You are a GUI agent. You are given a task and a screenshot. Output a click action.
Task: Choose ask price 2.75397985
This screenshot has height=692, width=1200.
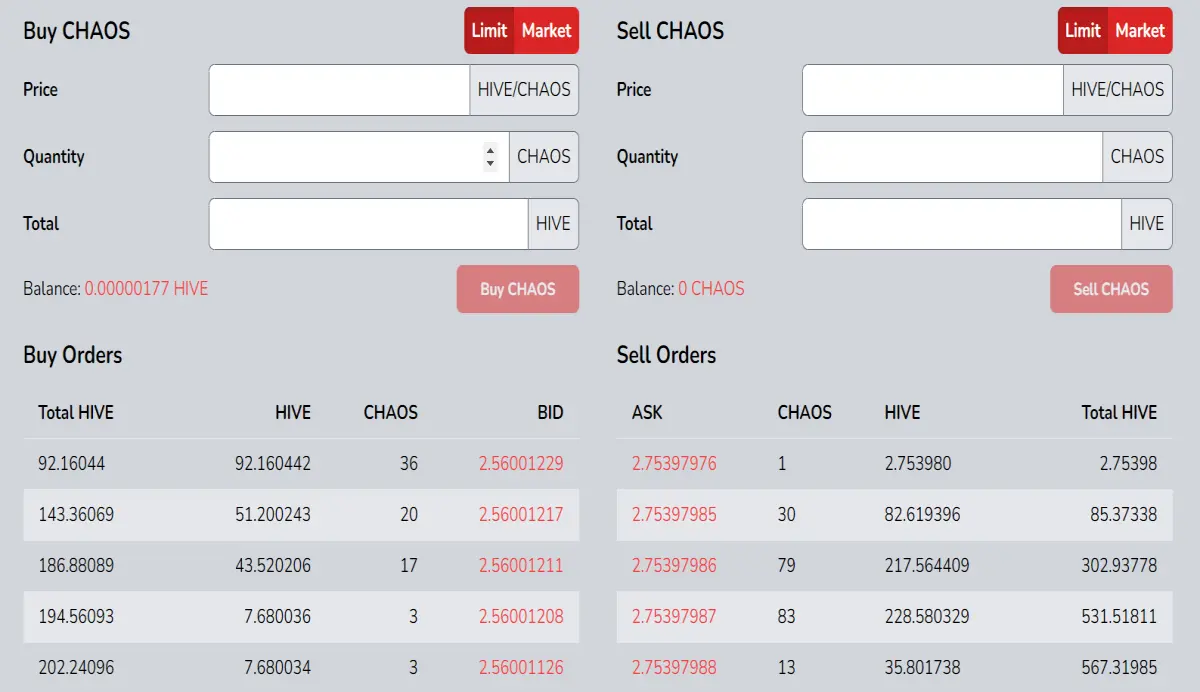tap(674, 515)
